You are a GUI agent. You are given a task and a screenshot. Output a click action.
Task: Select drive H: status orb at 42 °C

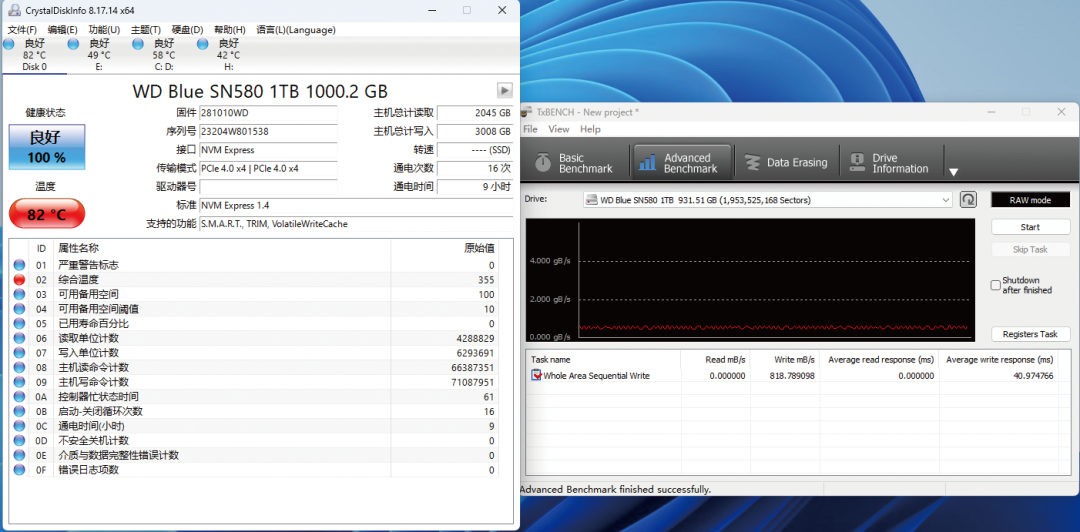[202, 44]
